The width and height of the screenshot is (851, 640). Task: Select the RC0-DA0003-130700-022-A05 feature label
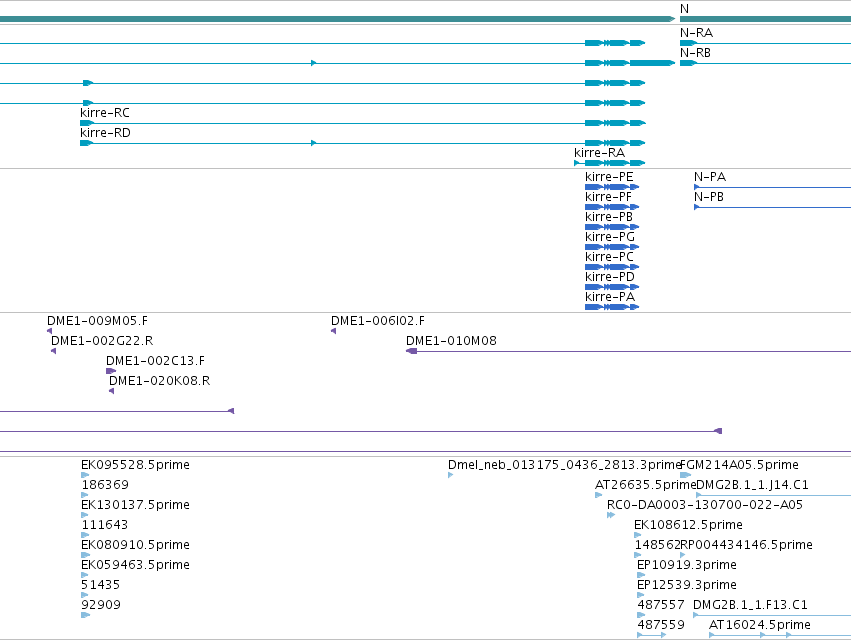click(704, 504)
